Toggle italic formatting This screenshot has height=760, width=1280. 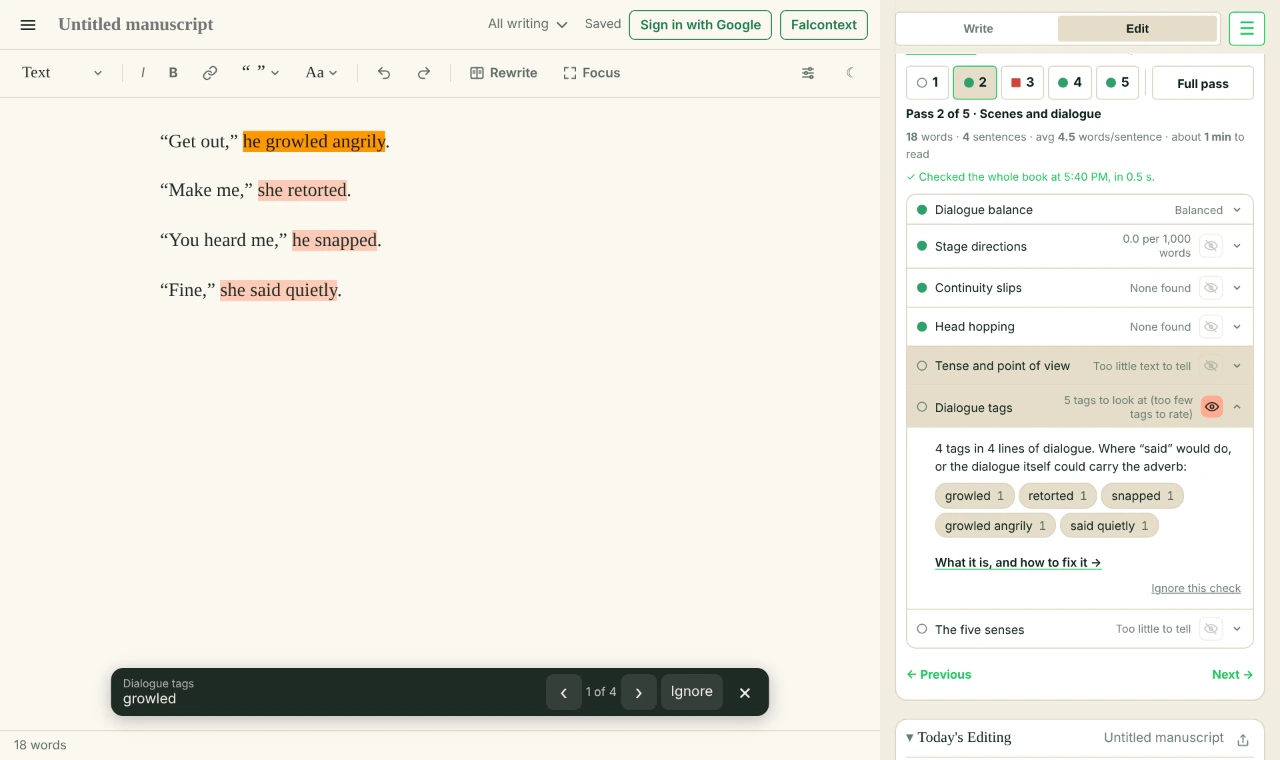[x=143, y=73]
